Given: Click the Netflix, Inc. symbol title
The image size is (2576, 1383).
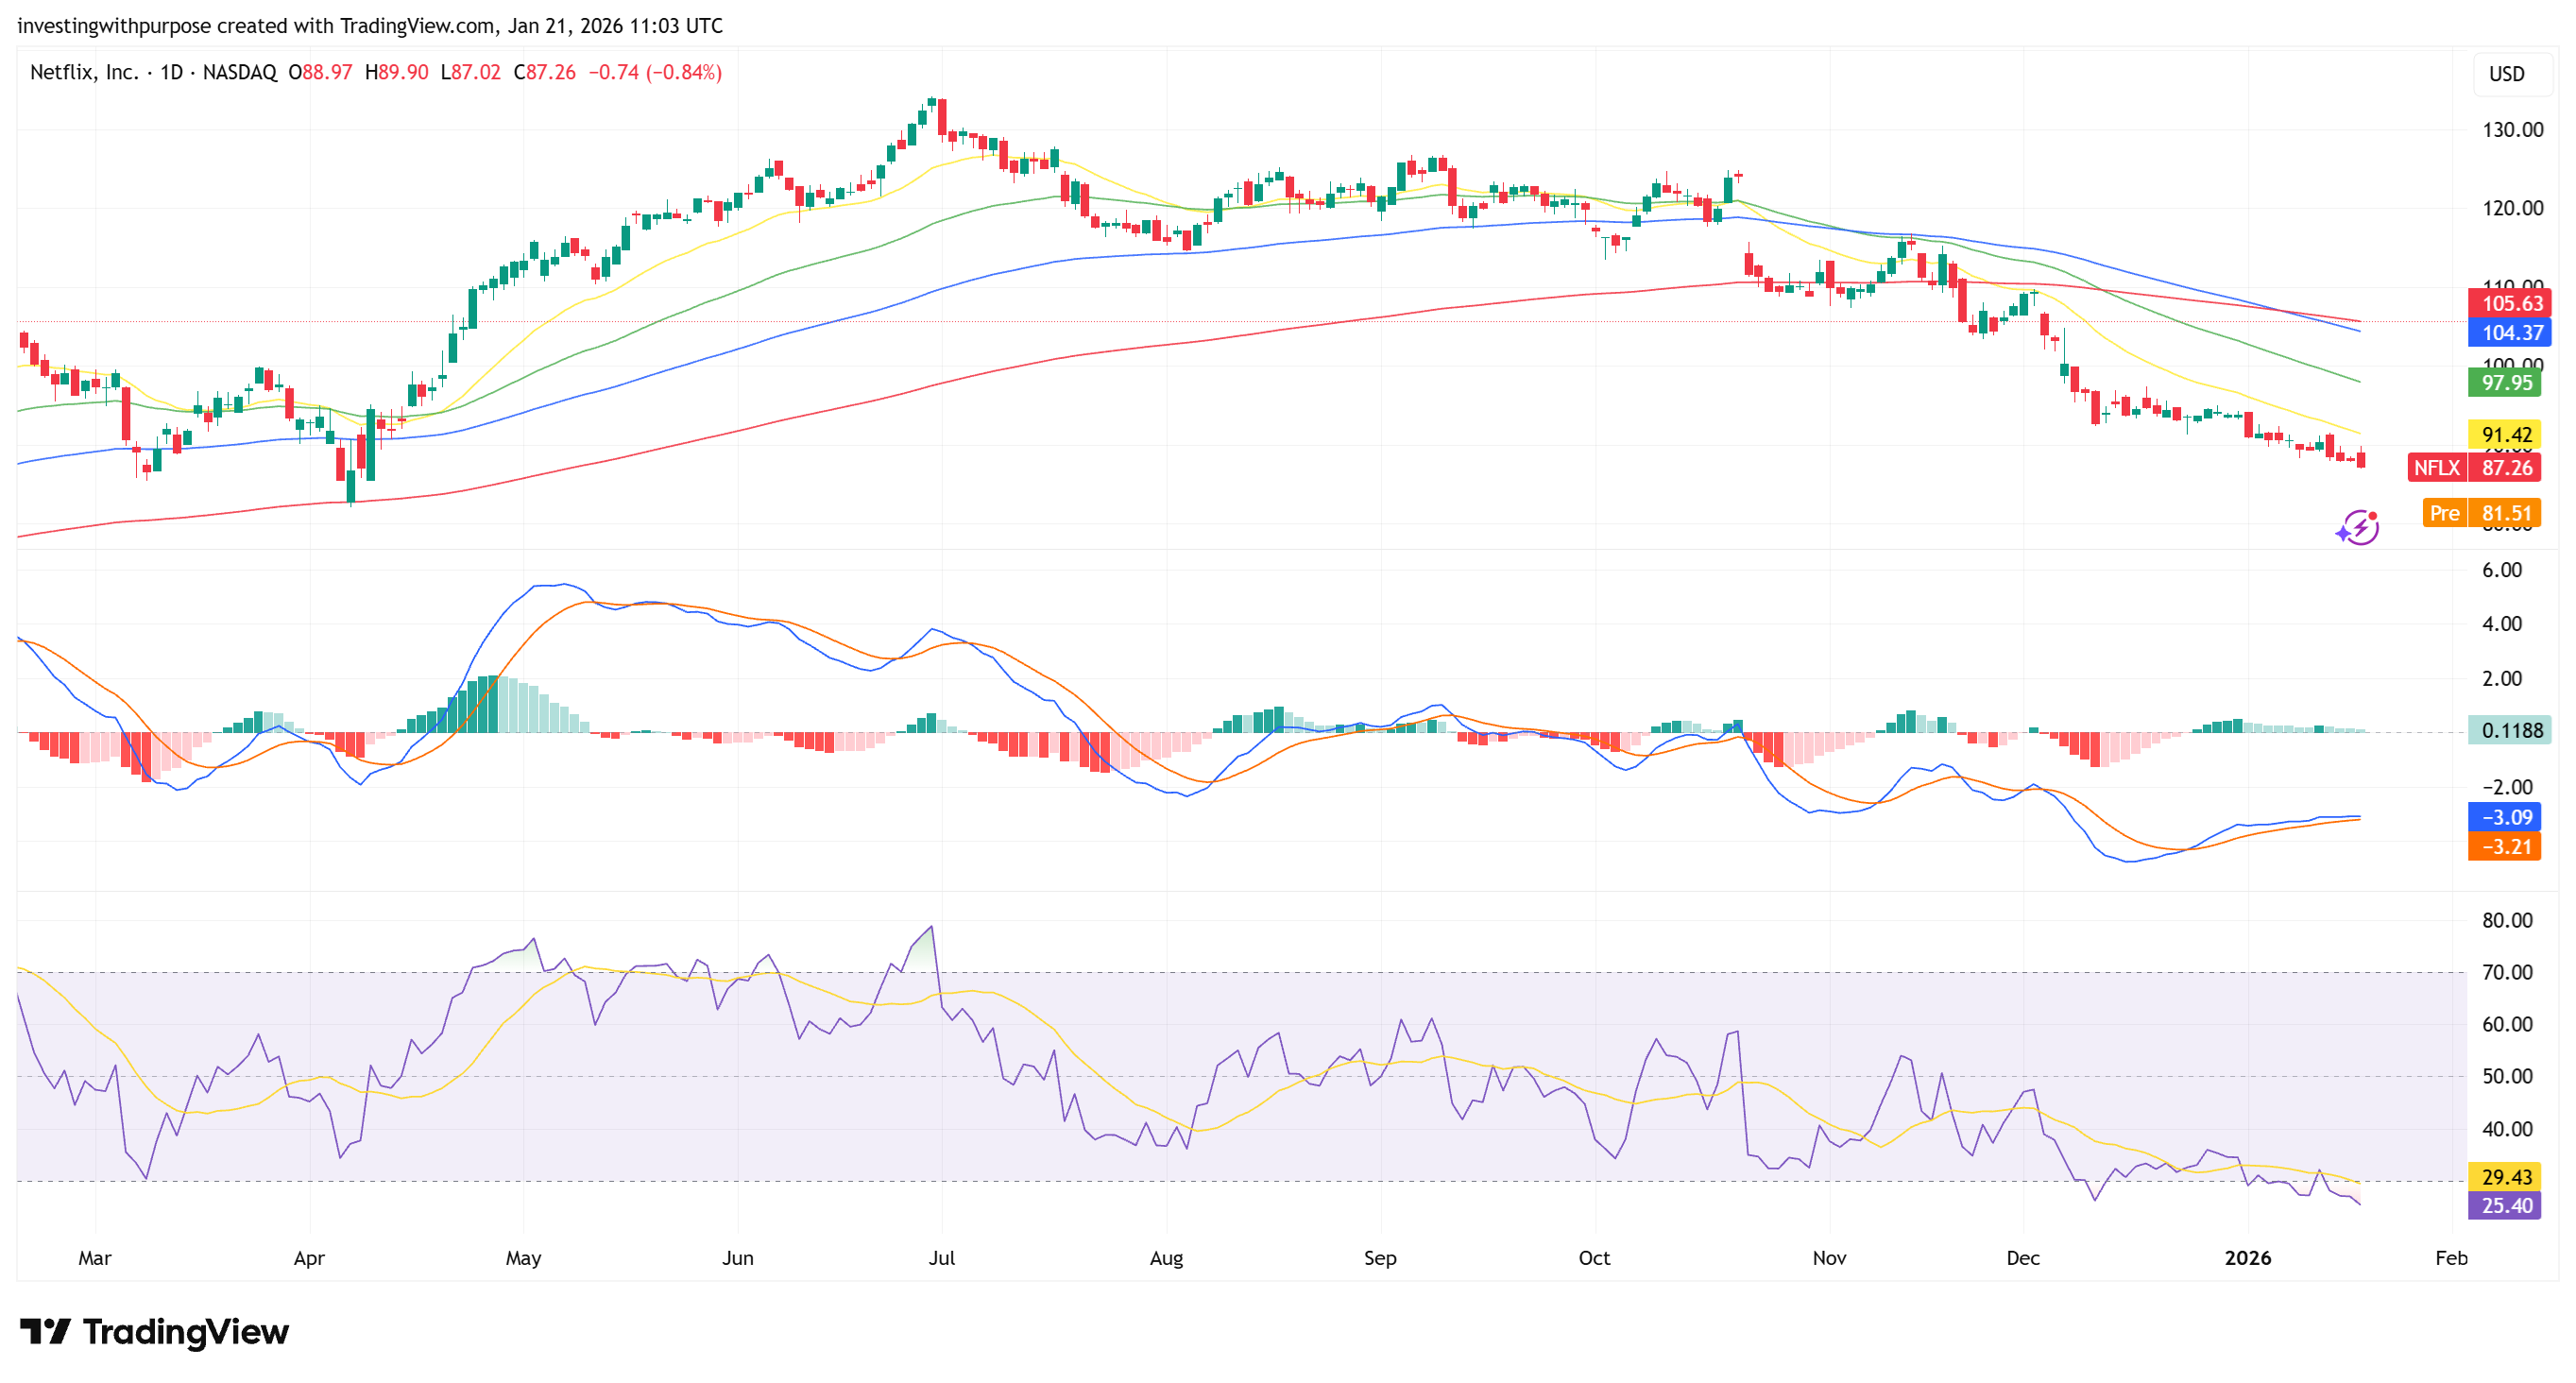Looking at the screenshot, I should tap(84, 72).
